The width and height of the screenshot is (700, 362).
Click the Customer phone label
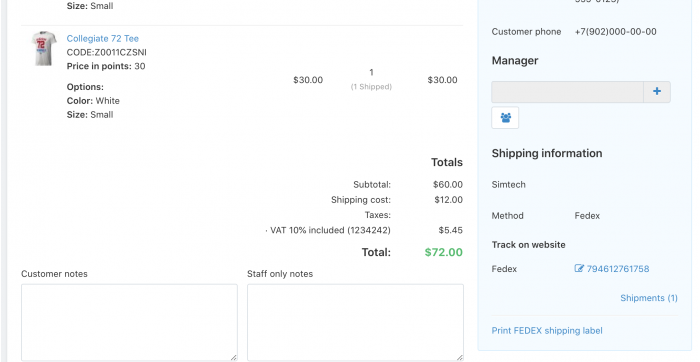click(x=526, y=32)
